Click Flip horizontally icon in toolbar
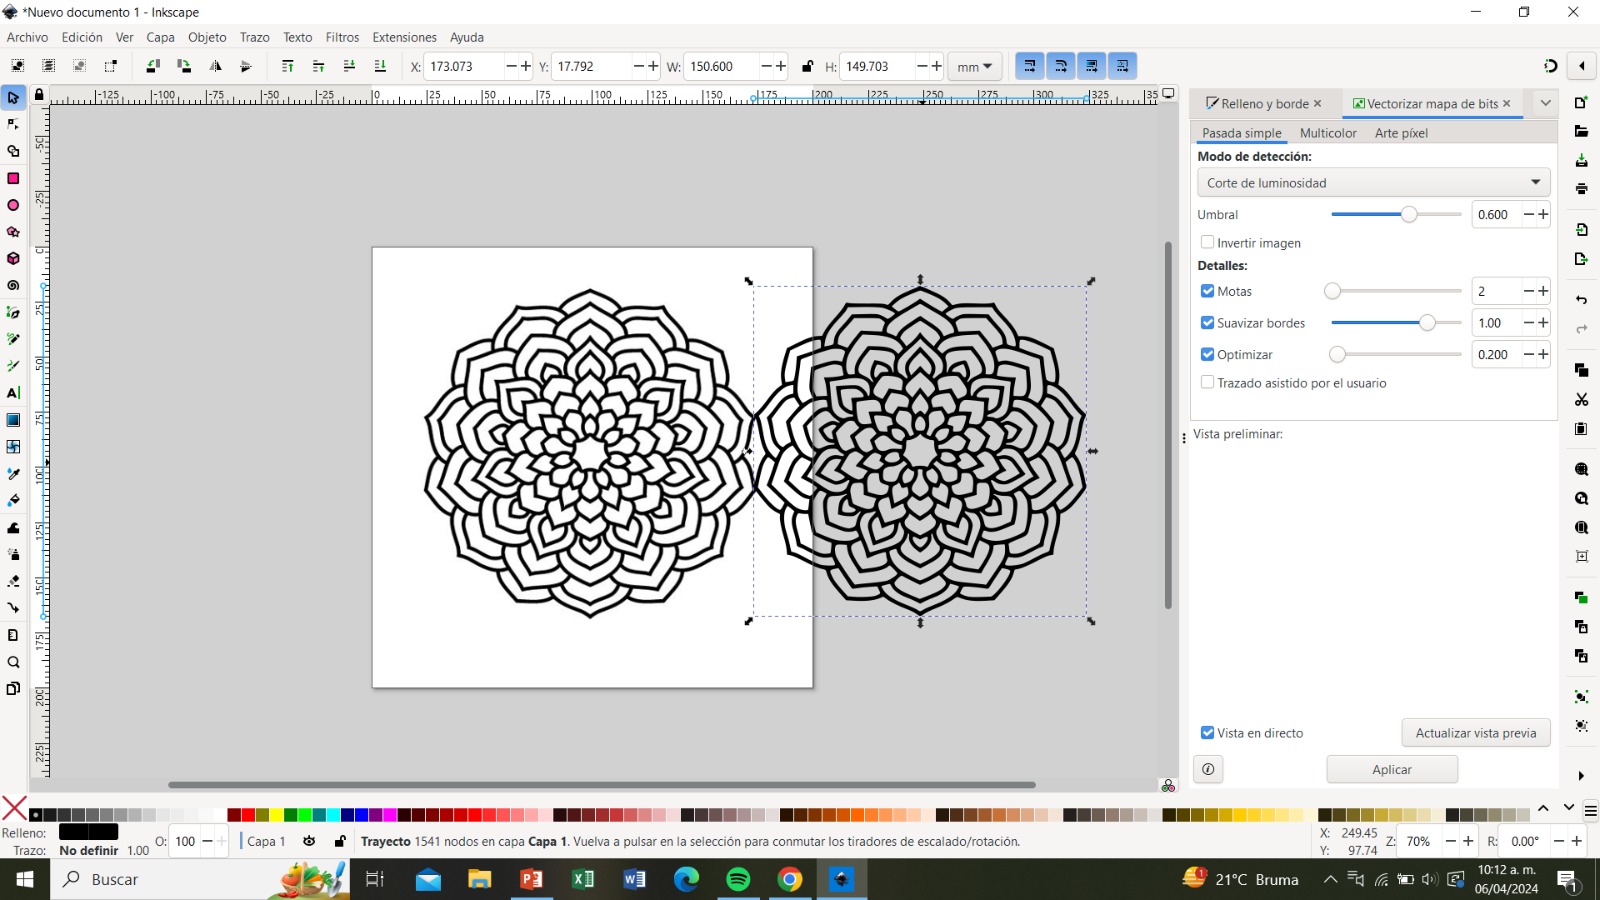1600x900 pixels. (x=215, y=66)
